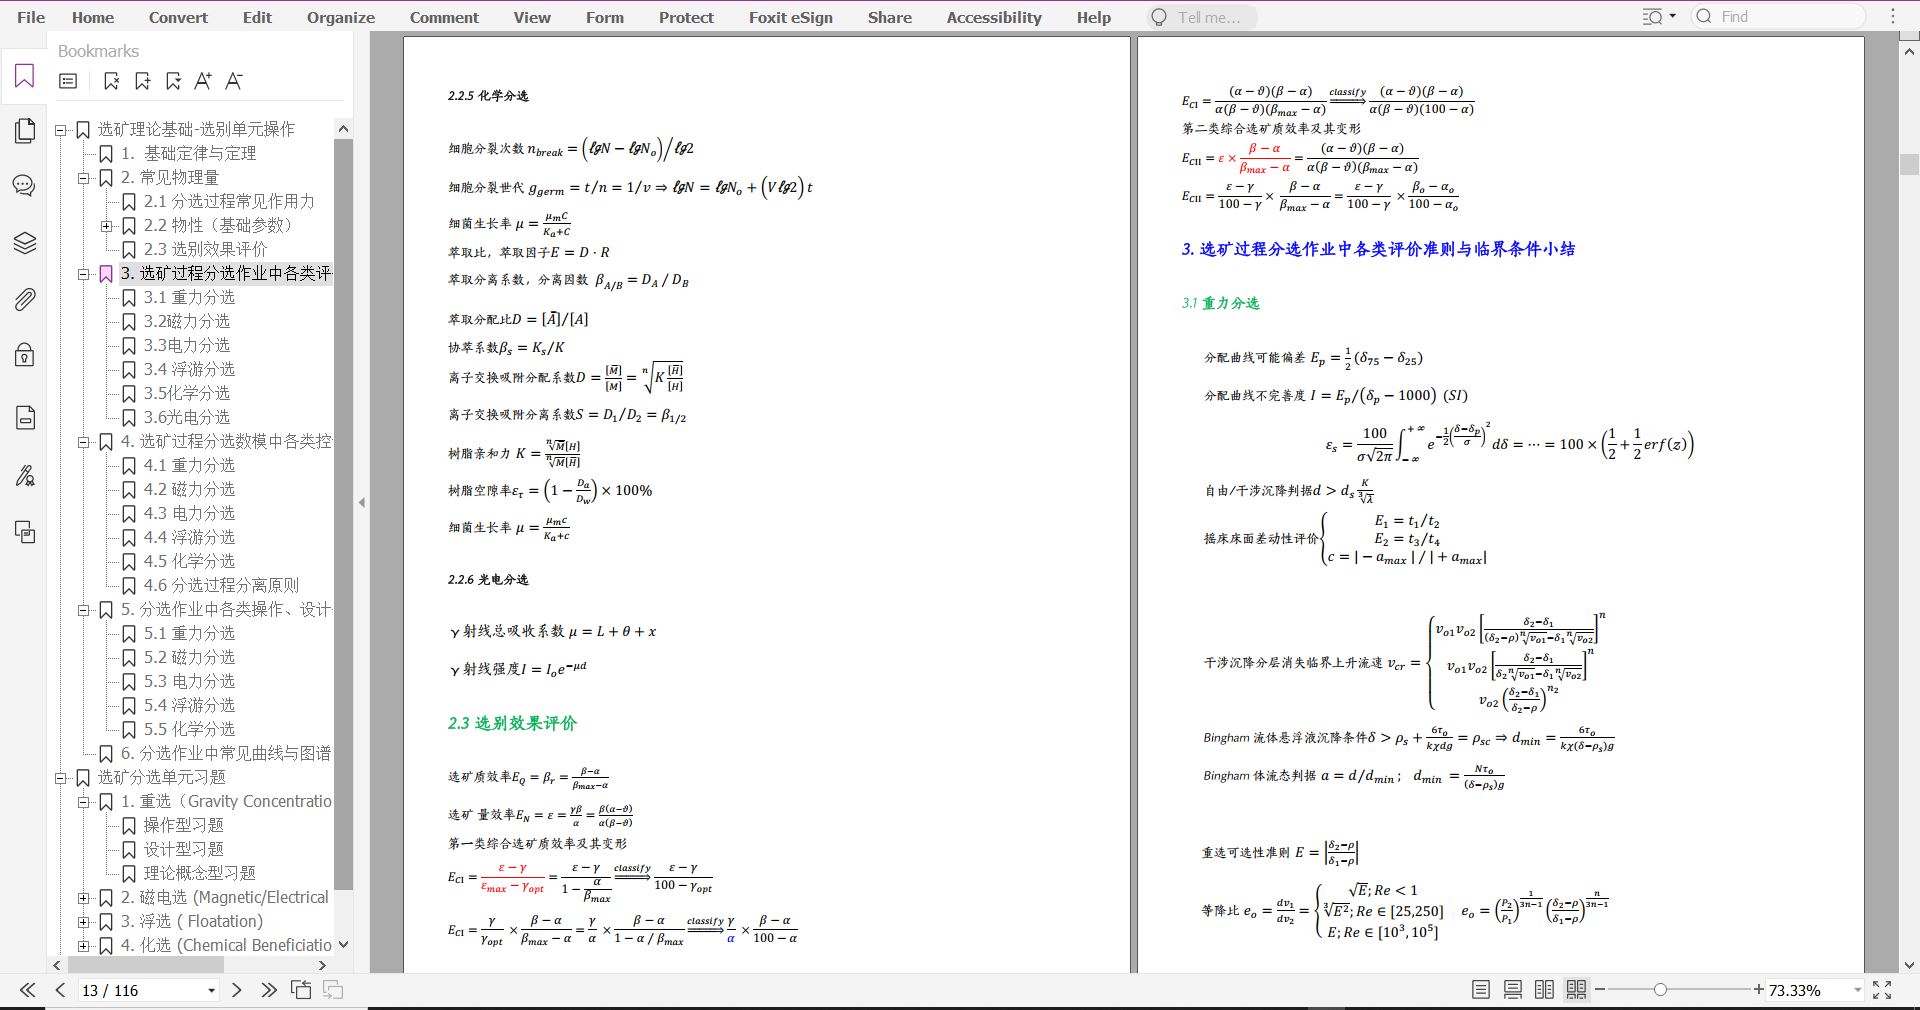Go to first page
1920x1010 pixels.
click(x=28, y=990)
